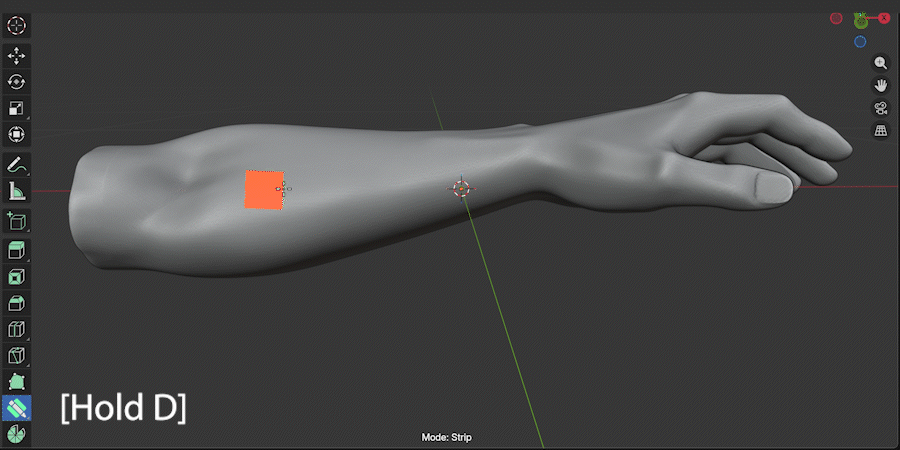
Task: Toggle the camera view button
Action: [x=880, y=108]
